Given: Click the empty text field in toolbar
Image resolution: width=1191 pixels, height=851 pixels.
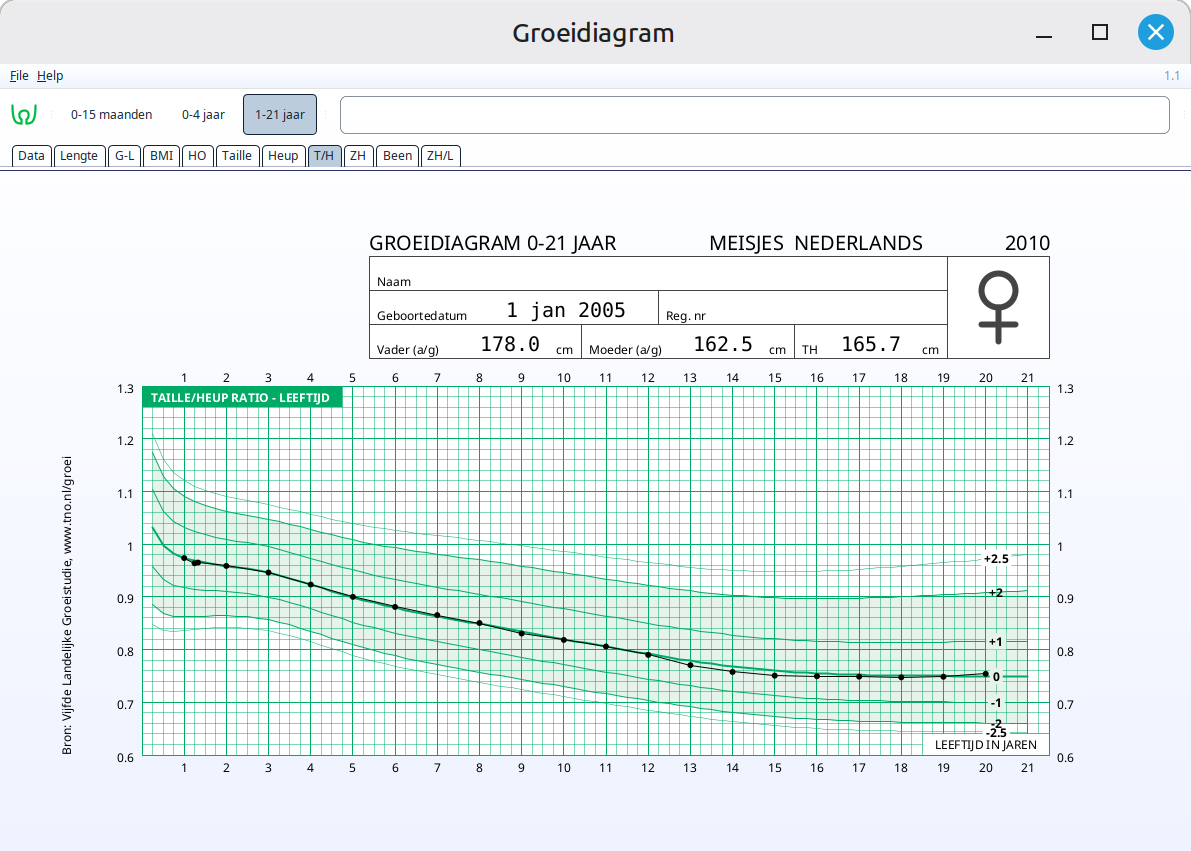Looking at the screenshot, I should (x=754, y=115).
